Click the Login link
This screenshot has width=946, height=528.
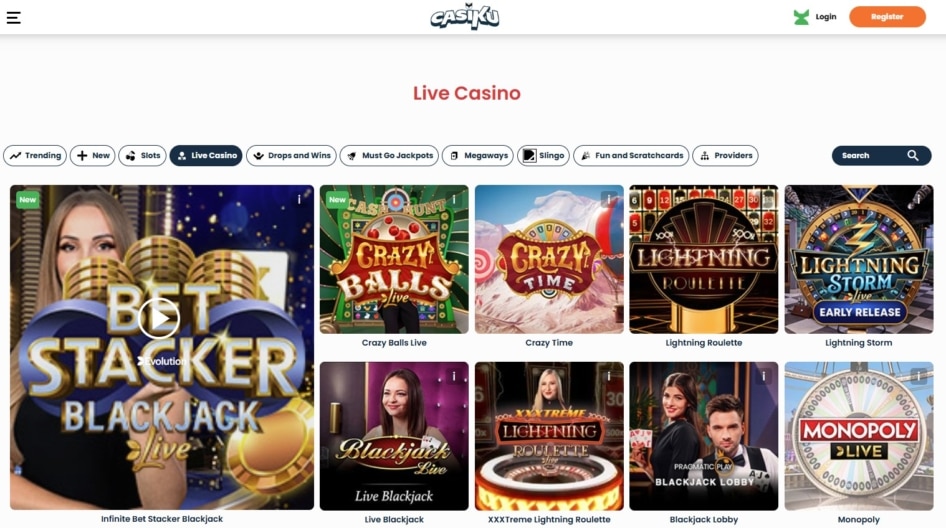[x=826, y=17]
